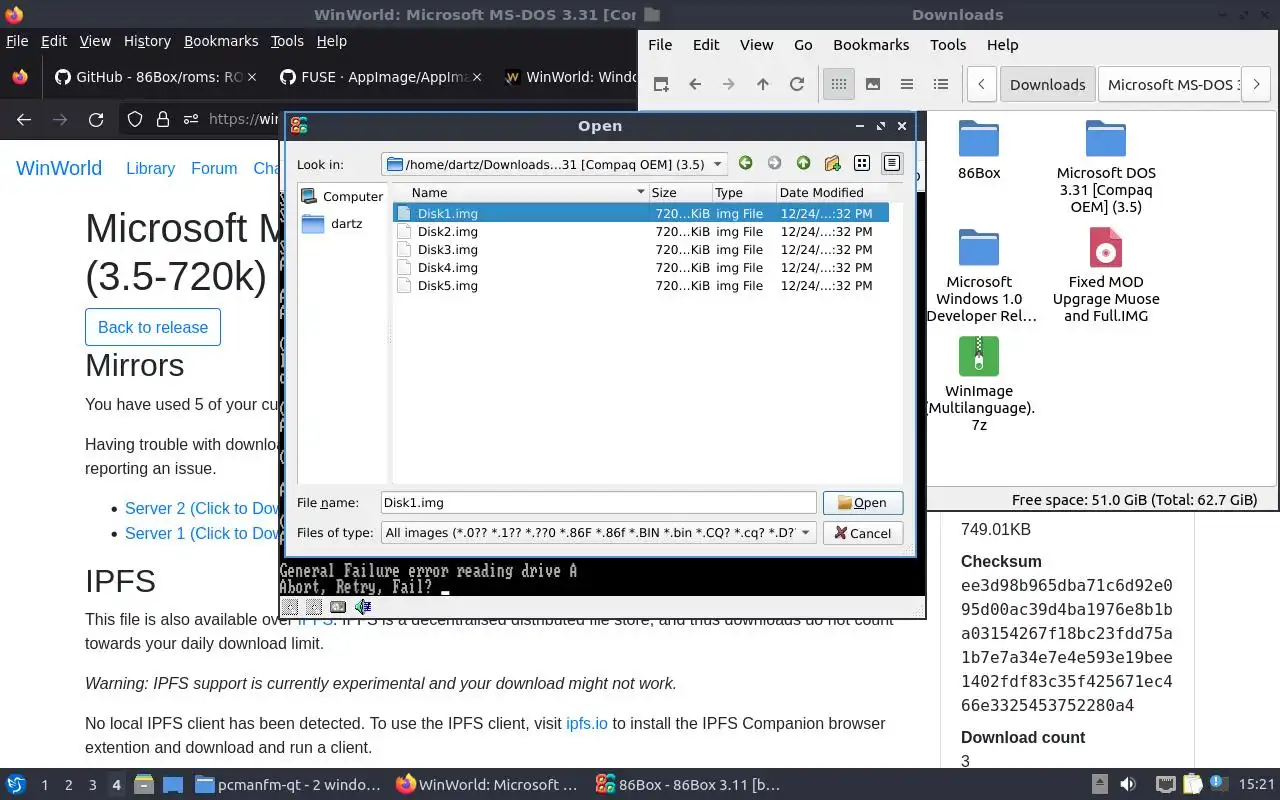Image resolution: width=1280 pixels, height=800 pixels.
Task: Open the Server 1 download link
Action: tap(202, 533)
